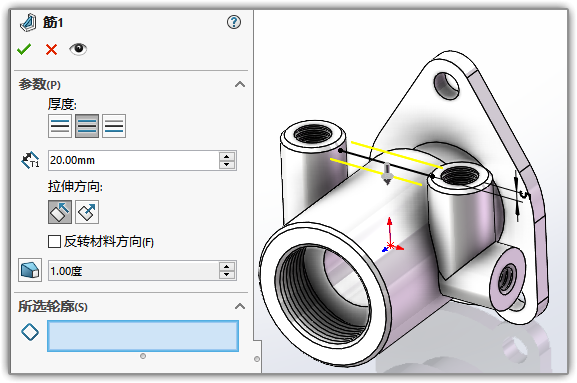Choose parallel-to-sketch extrusion direction
Viewport: 577px width, 383px height.
point(60,212)
